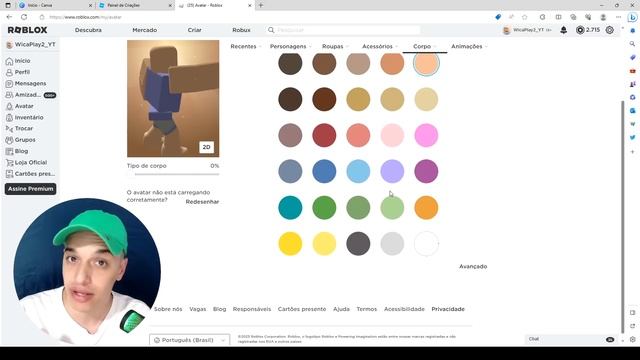Screen dimensions: 640x360
Task: Open the Perfil sidebar icon
Action: [x=9, y=72]
